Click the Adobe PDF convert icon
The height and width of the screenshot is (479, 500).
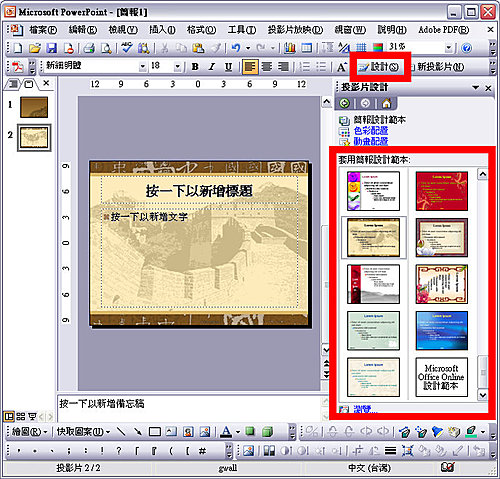pos(17,67)
